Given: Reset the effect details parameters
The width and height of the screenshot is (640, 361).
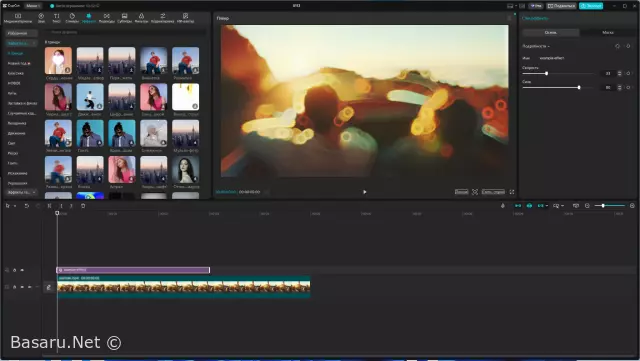Looking at the screenshot, I should coord(618,46).
